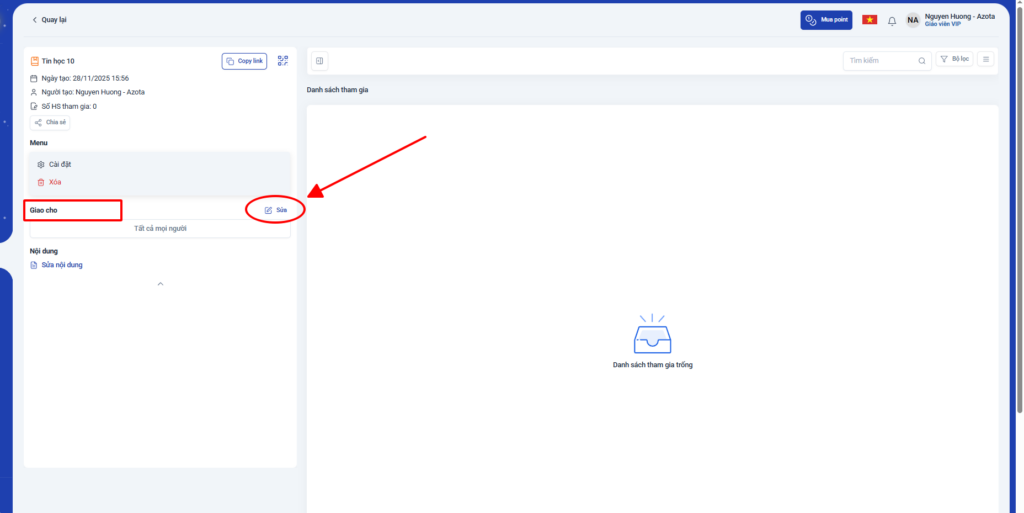Open the hamburger list menu icon
This screenshot has height=513, width=1024.
pos(986,60)
